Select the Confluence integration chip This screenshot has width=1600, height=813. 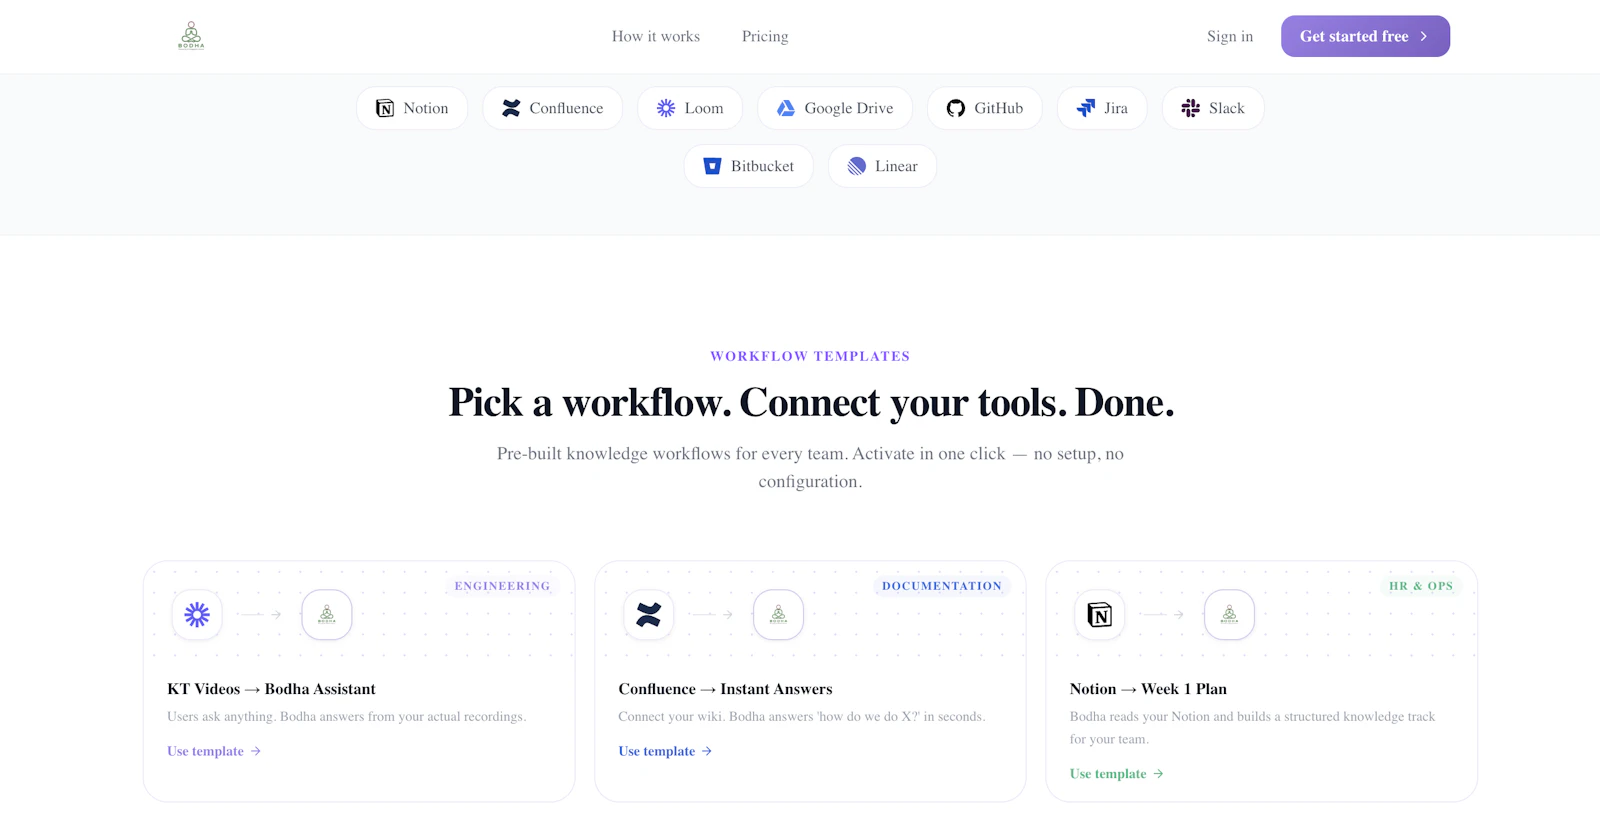click(x=552, y=108)
